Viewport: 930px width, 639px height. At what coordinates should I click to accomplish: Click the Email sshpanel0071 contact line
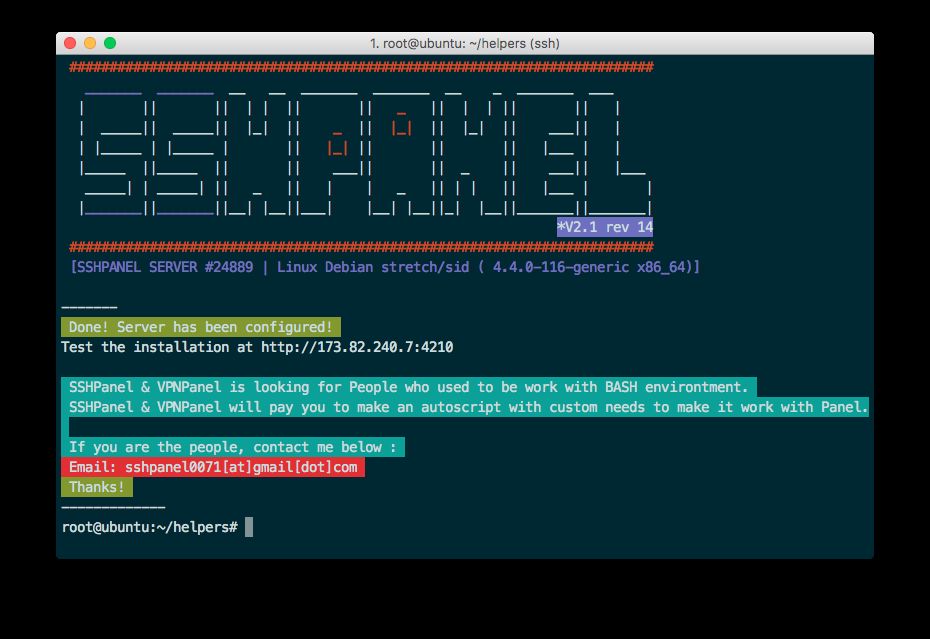click(213, 467)
